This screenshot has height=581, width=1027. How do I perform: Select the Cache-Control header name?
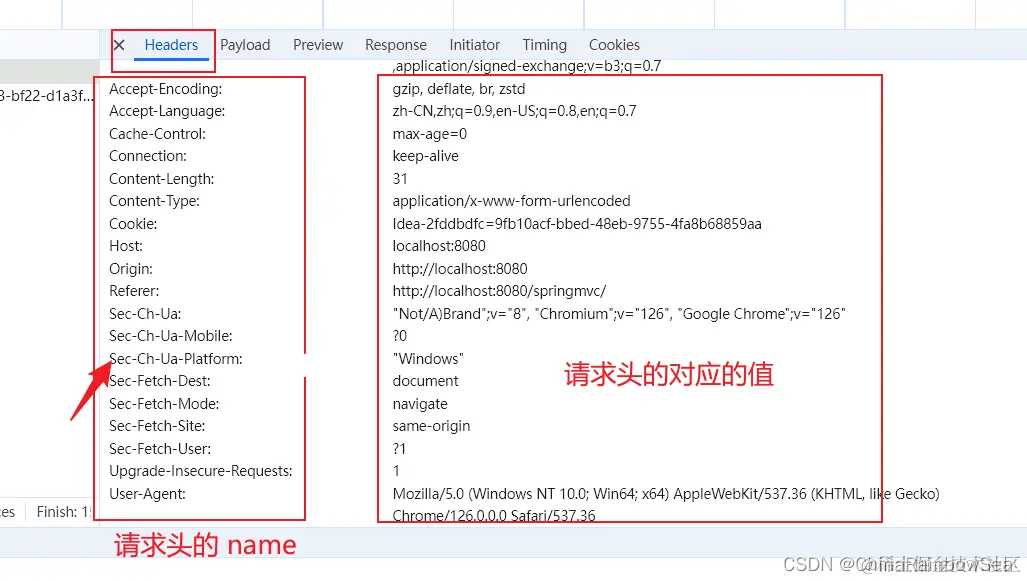157,134
